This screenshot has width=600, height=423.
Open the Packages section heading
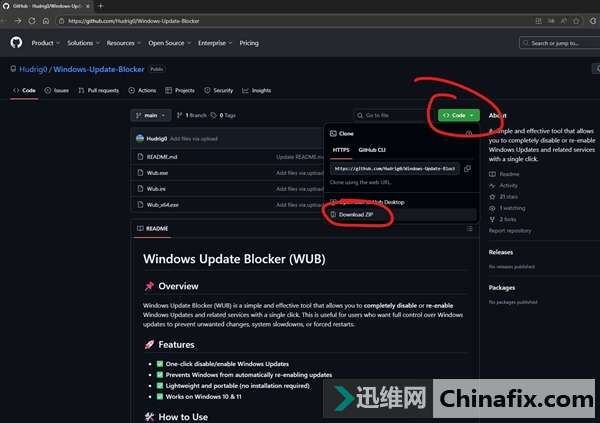tap(502, 287)
